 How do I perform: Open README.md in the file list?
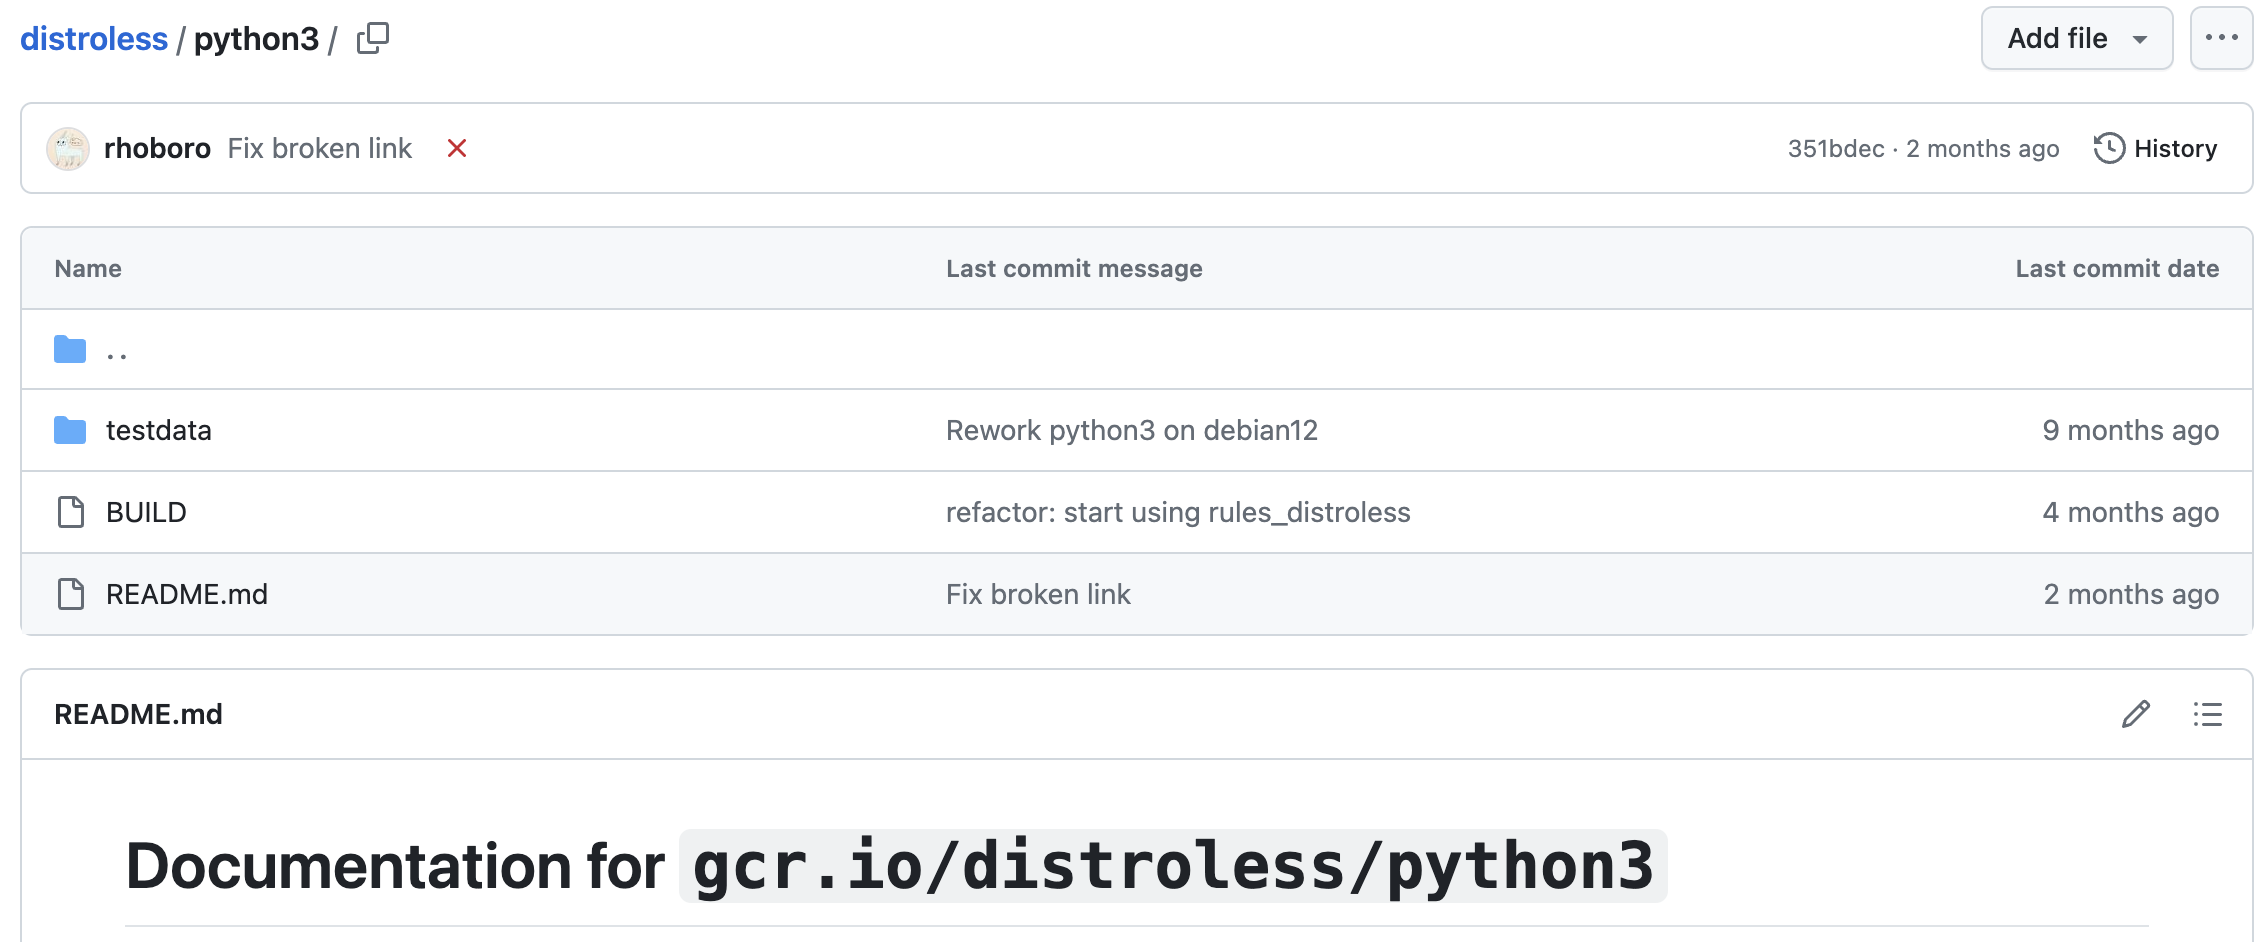tap(187, 594)
